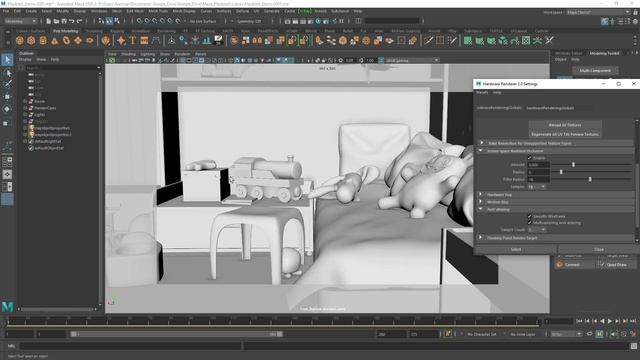
Task: Click the timeline Play forward button
Action: [609, 321]
